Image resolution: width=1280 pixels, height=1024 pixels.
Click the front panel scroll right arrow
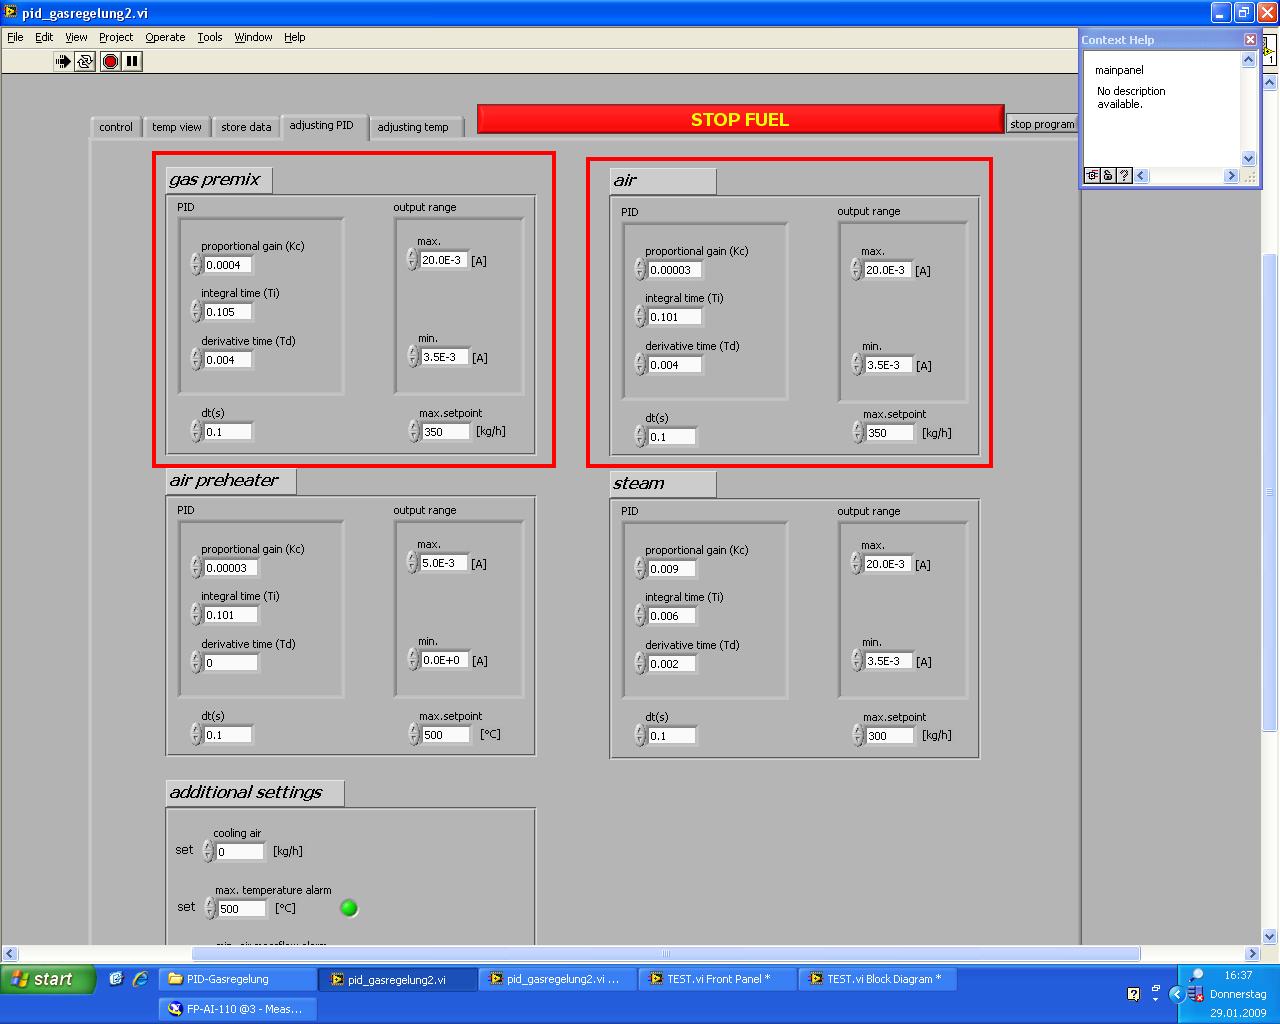1252,953
